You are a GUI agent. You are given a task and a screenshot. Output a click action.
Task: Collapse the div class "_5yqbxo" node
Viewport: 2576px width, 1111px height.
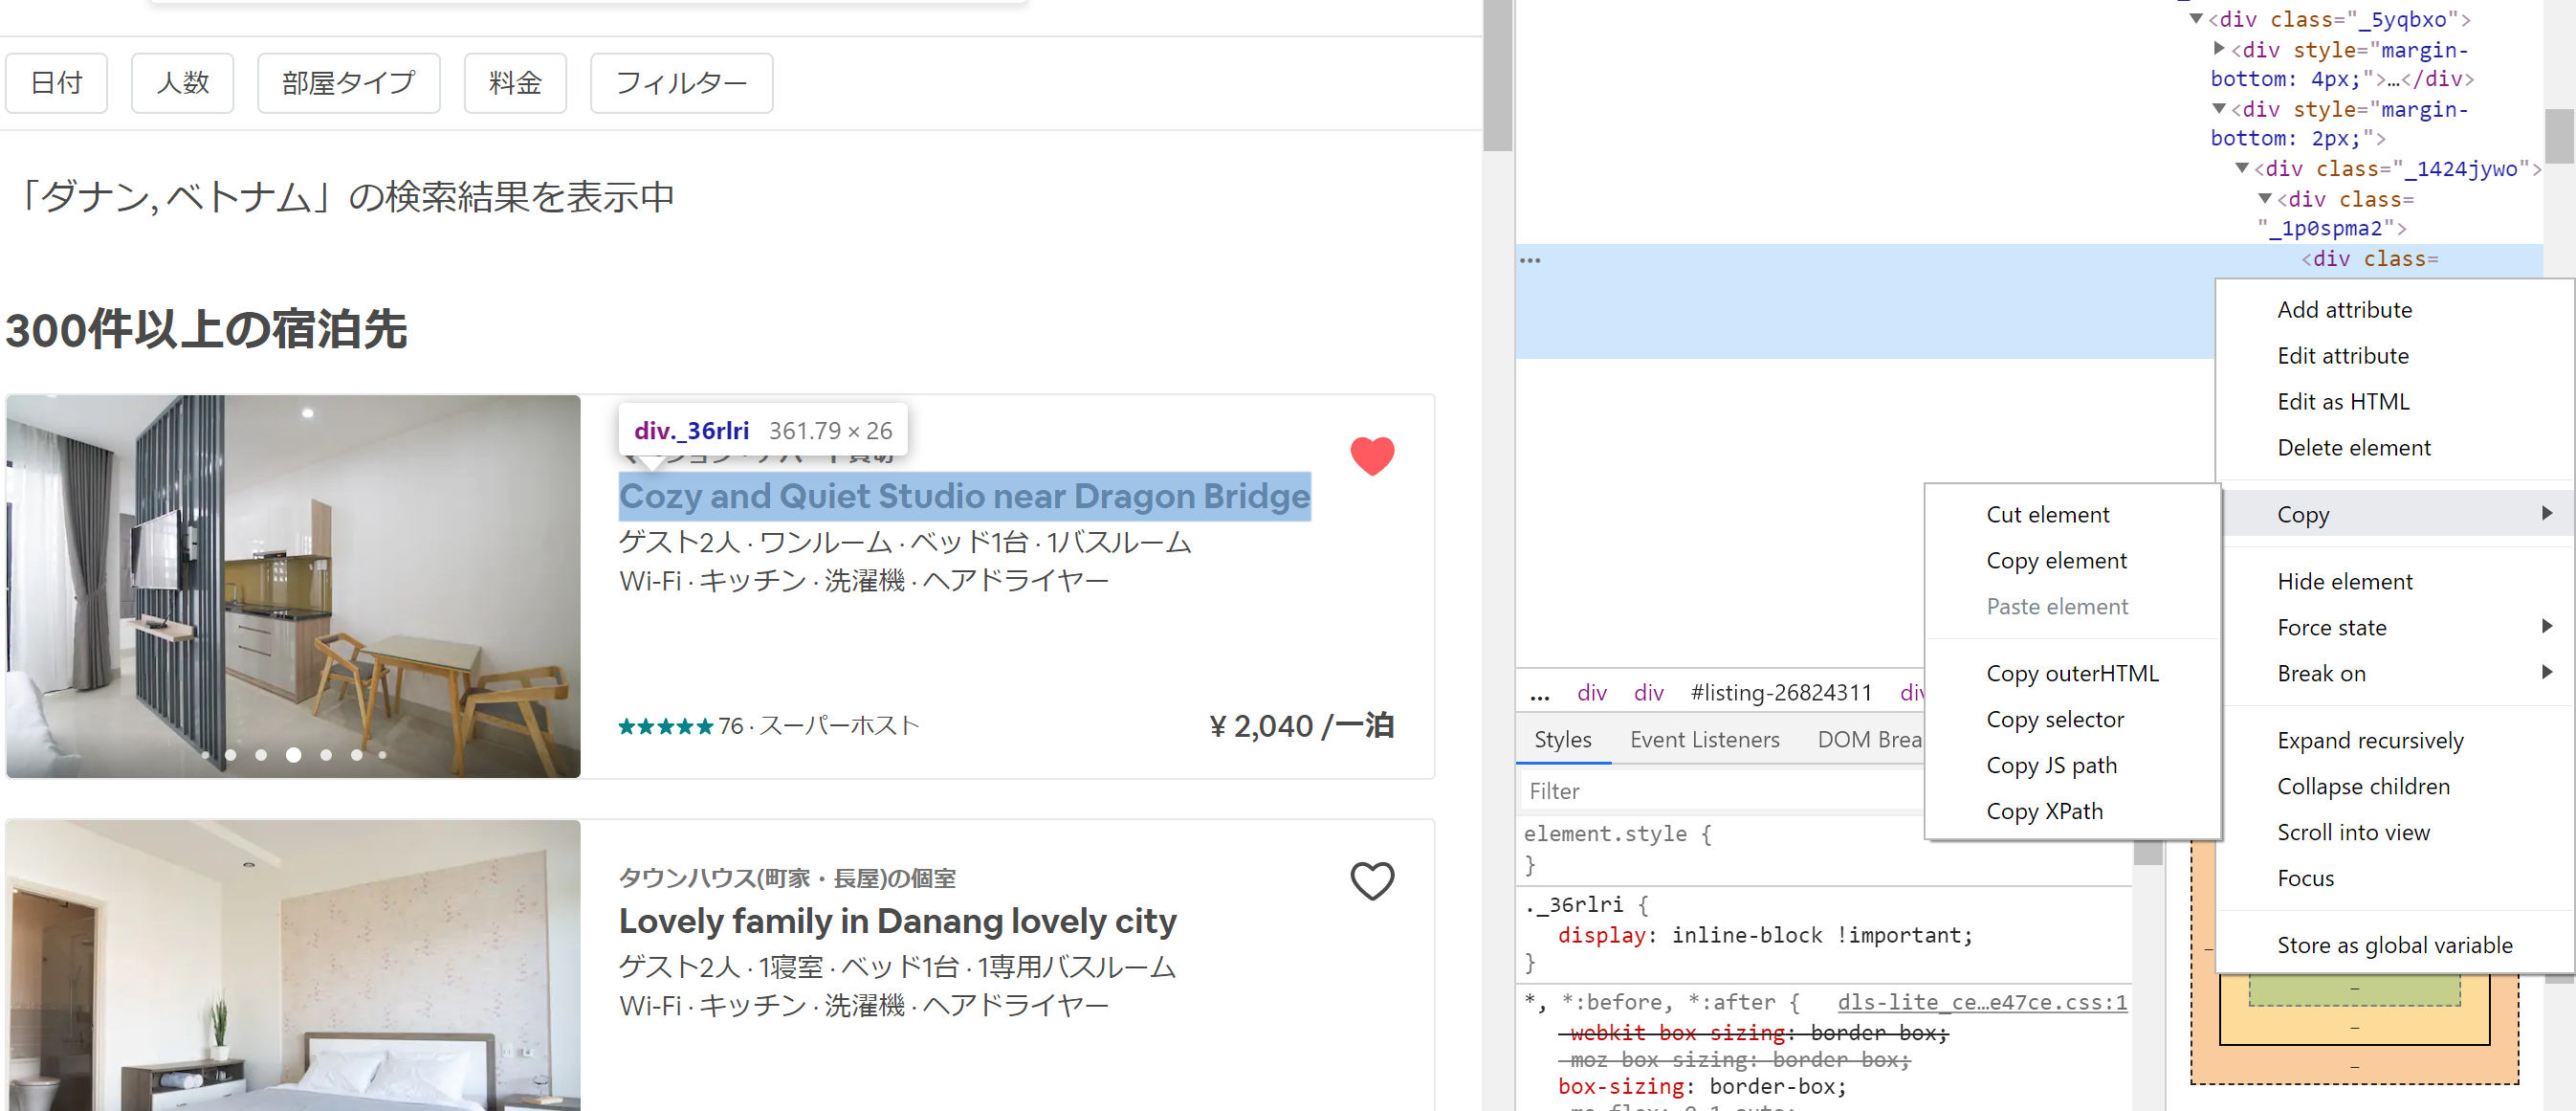tap(2196, 19)
